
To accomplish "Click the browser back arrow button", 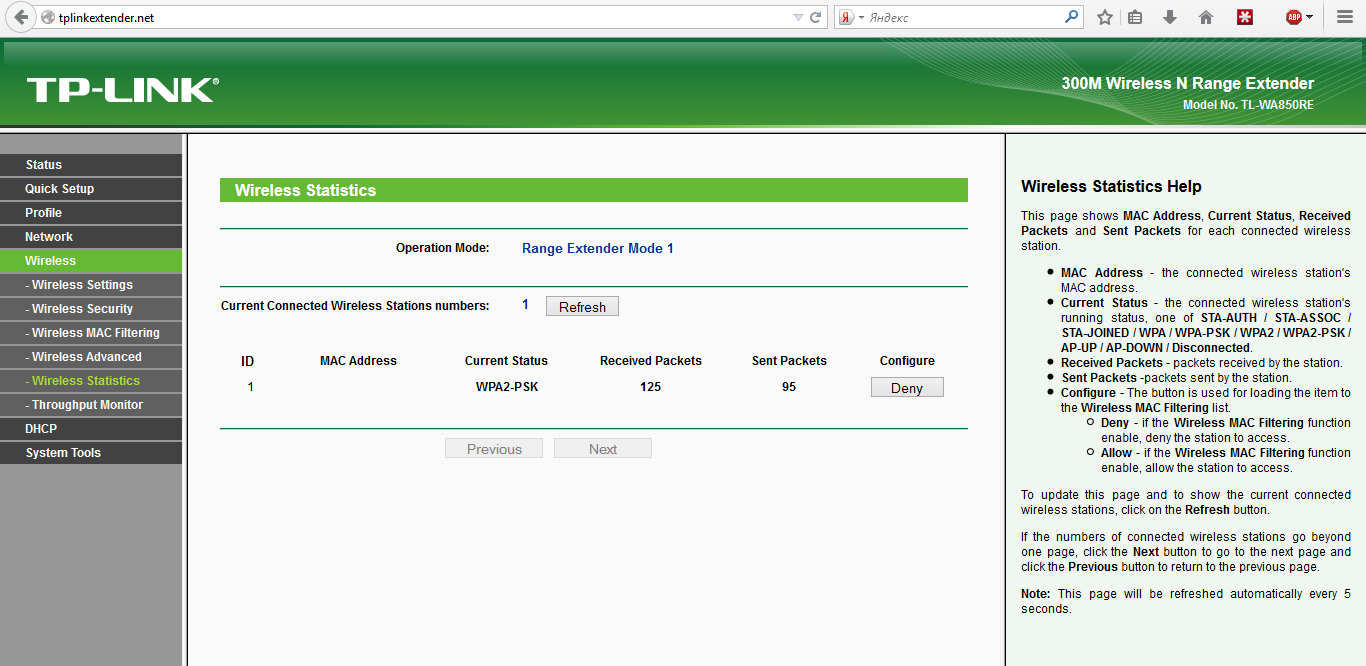I will (x=21, y=17).
